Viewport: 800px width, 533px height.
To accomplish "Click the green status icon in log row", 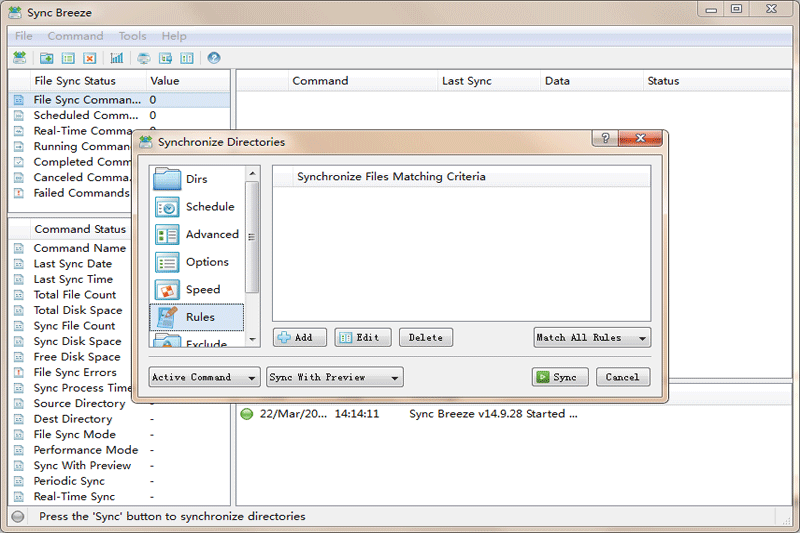I will (246, 414).
